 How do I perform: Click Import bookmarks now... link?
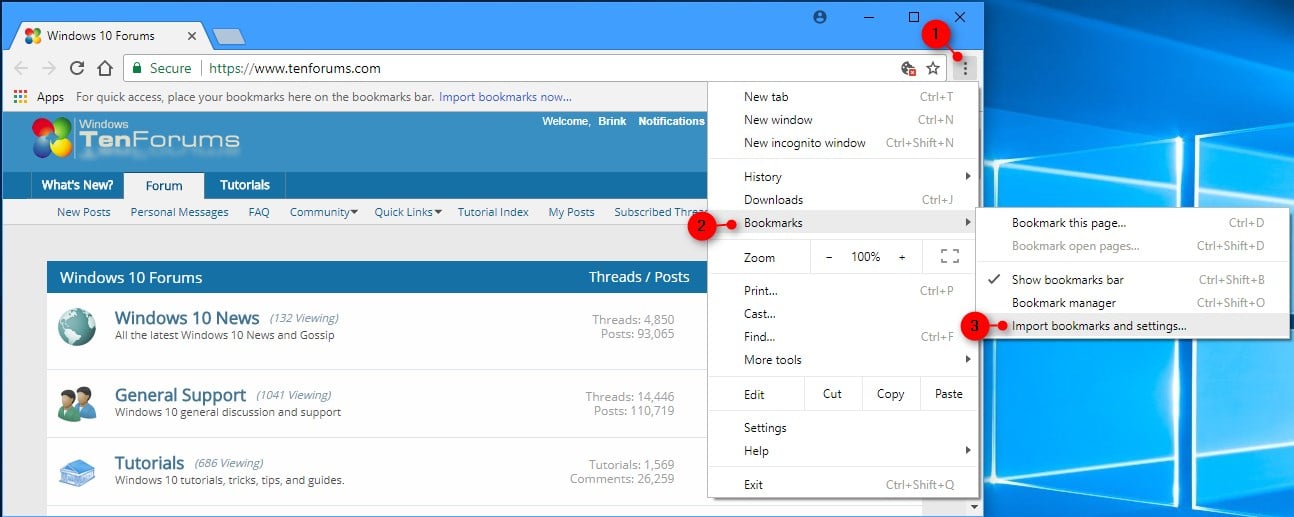[x=505, y=97]
